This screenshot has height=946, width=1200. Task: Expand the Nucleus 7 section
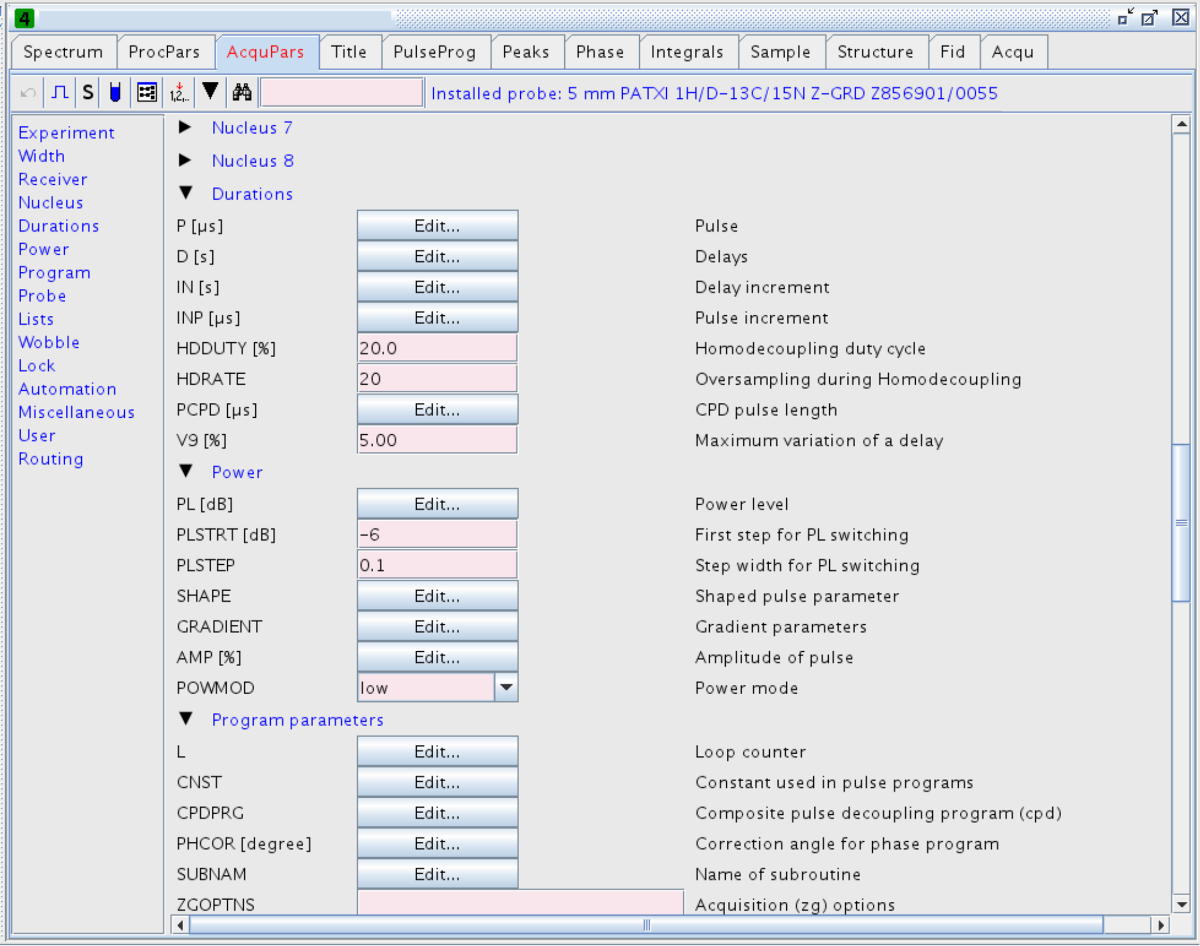point(185,128)
